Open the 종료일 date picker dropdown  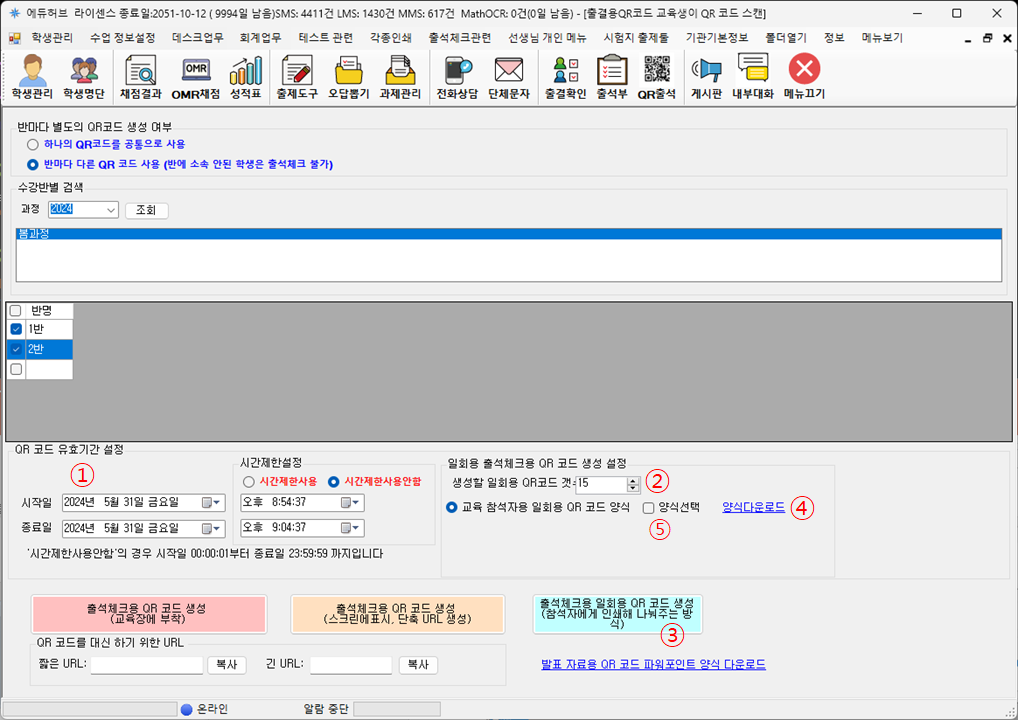(x=217, y=528)
